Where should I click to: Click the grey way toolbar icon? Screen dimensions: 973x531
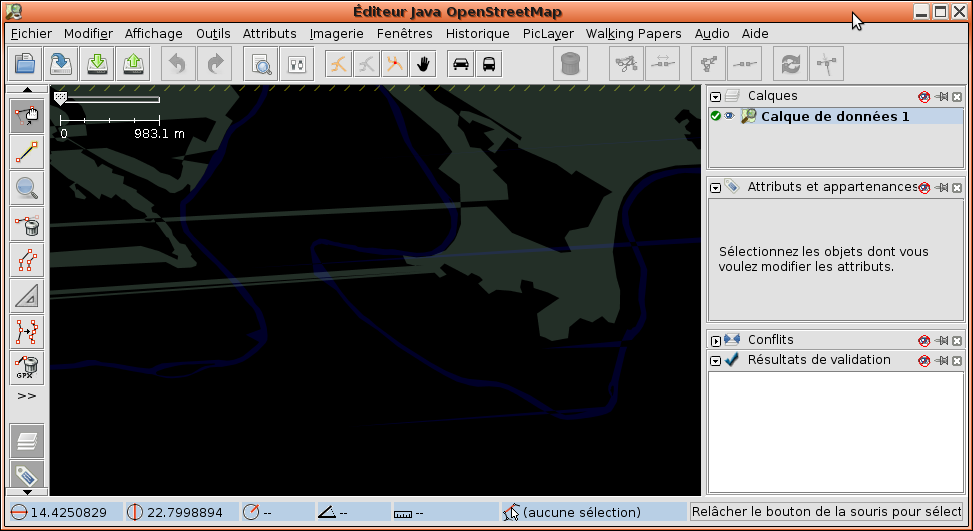[x=367, y=63]
